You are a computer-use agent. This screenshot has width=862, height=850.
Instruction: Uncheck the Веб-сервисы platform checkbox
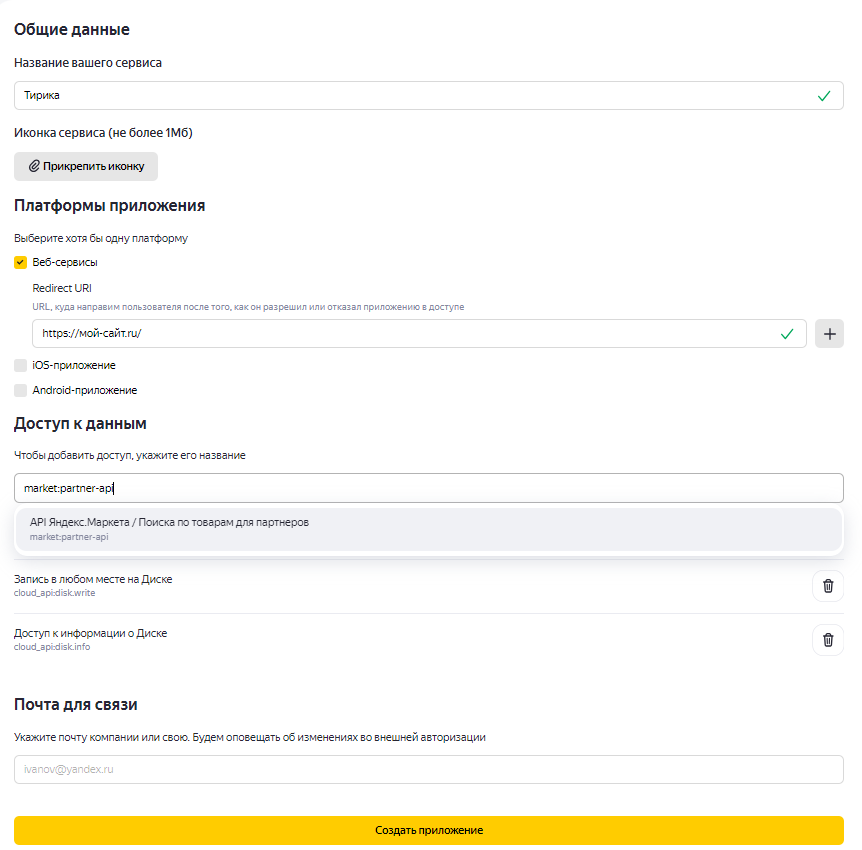pos(20,262)
